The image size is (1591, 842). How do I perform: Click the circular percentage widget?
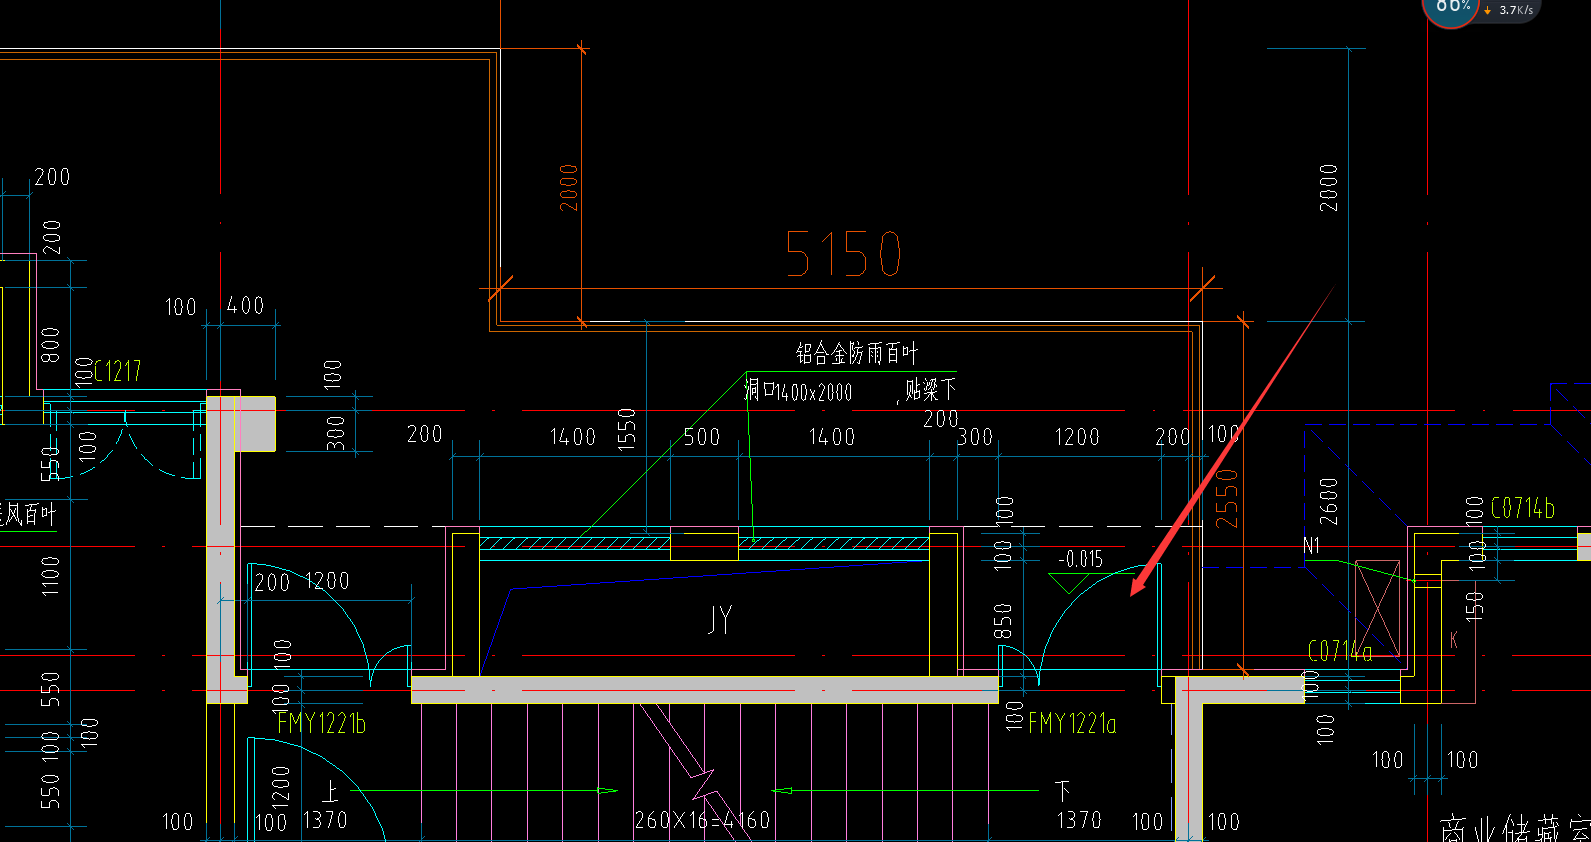(1451, 8)
